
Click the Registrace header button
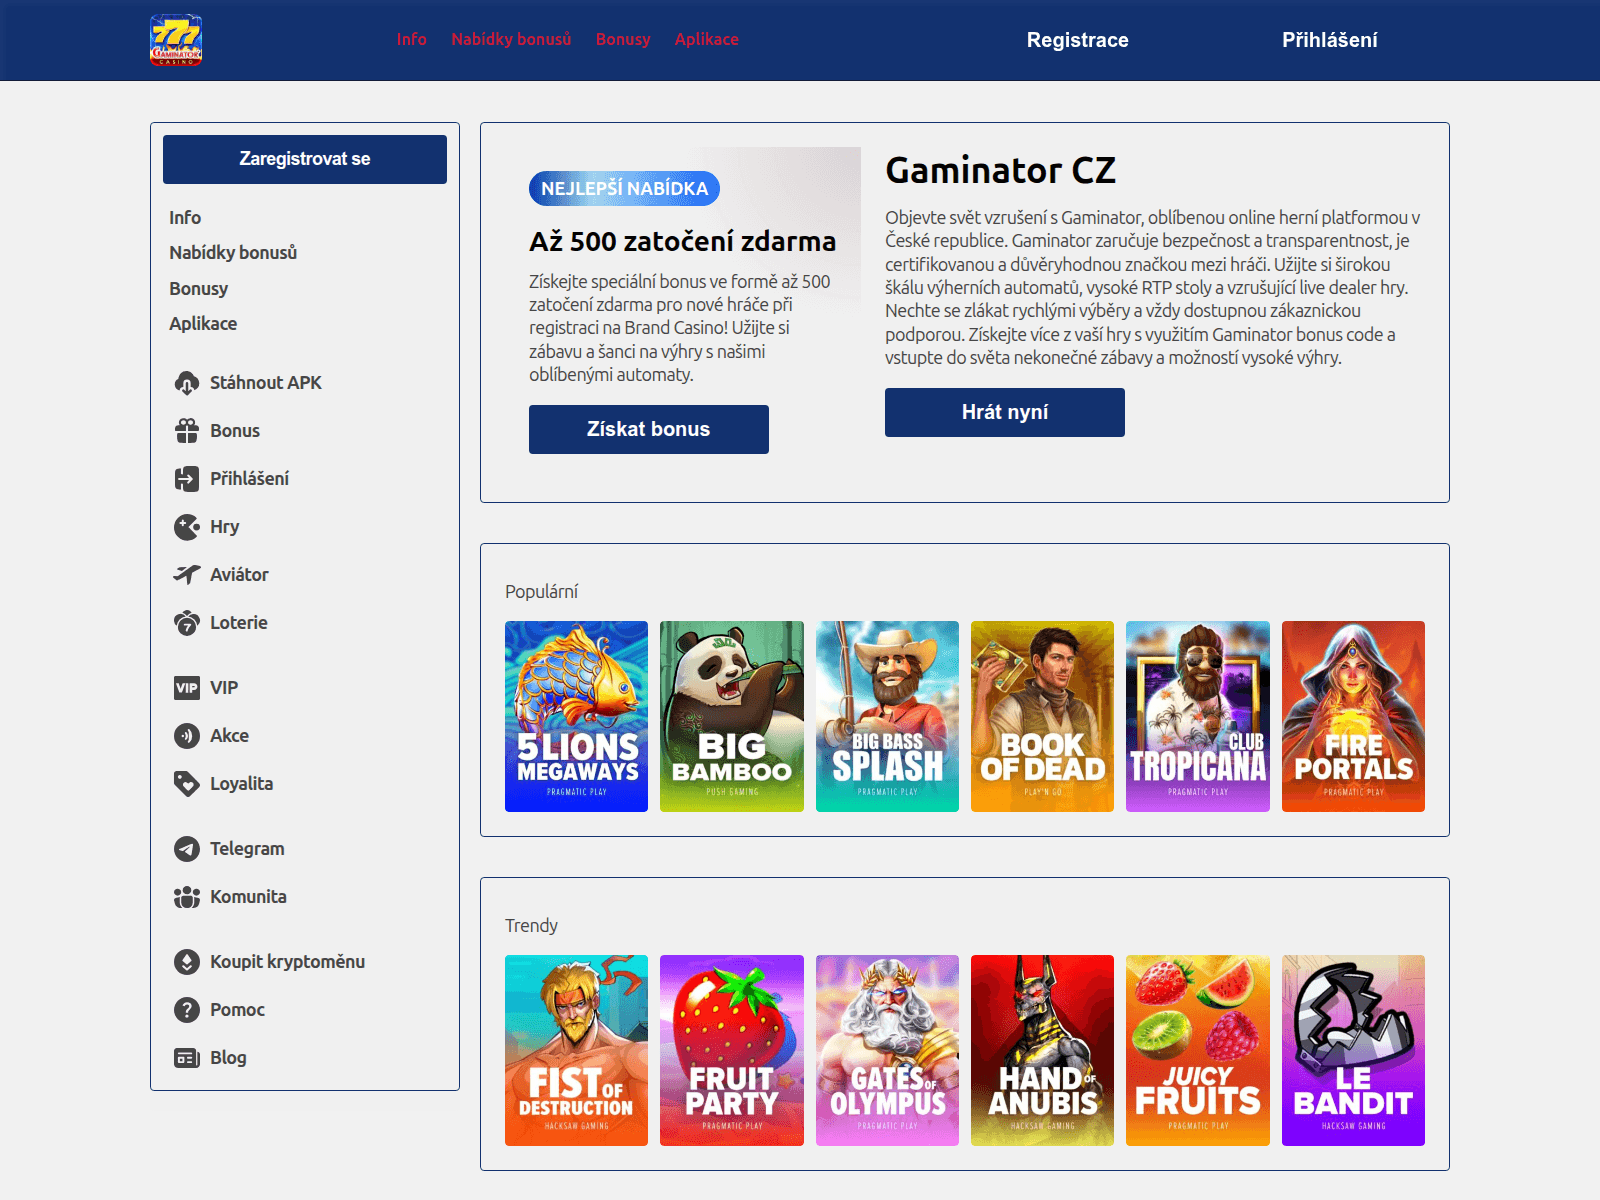(x=1077, y=40)
